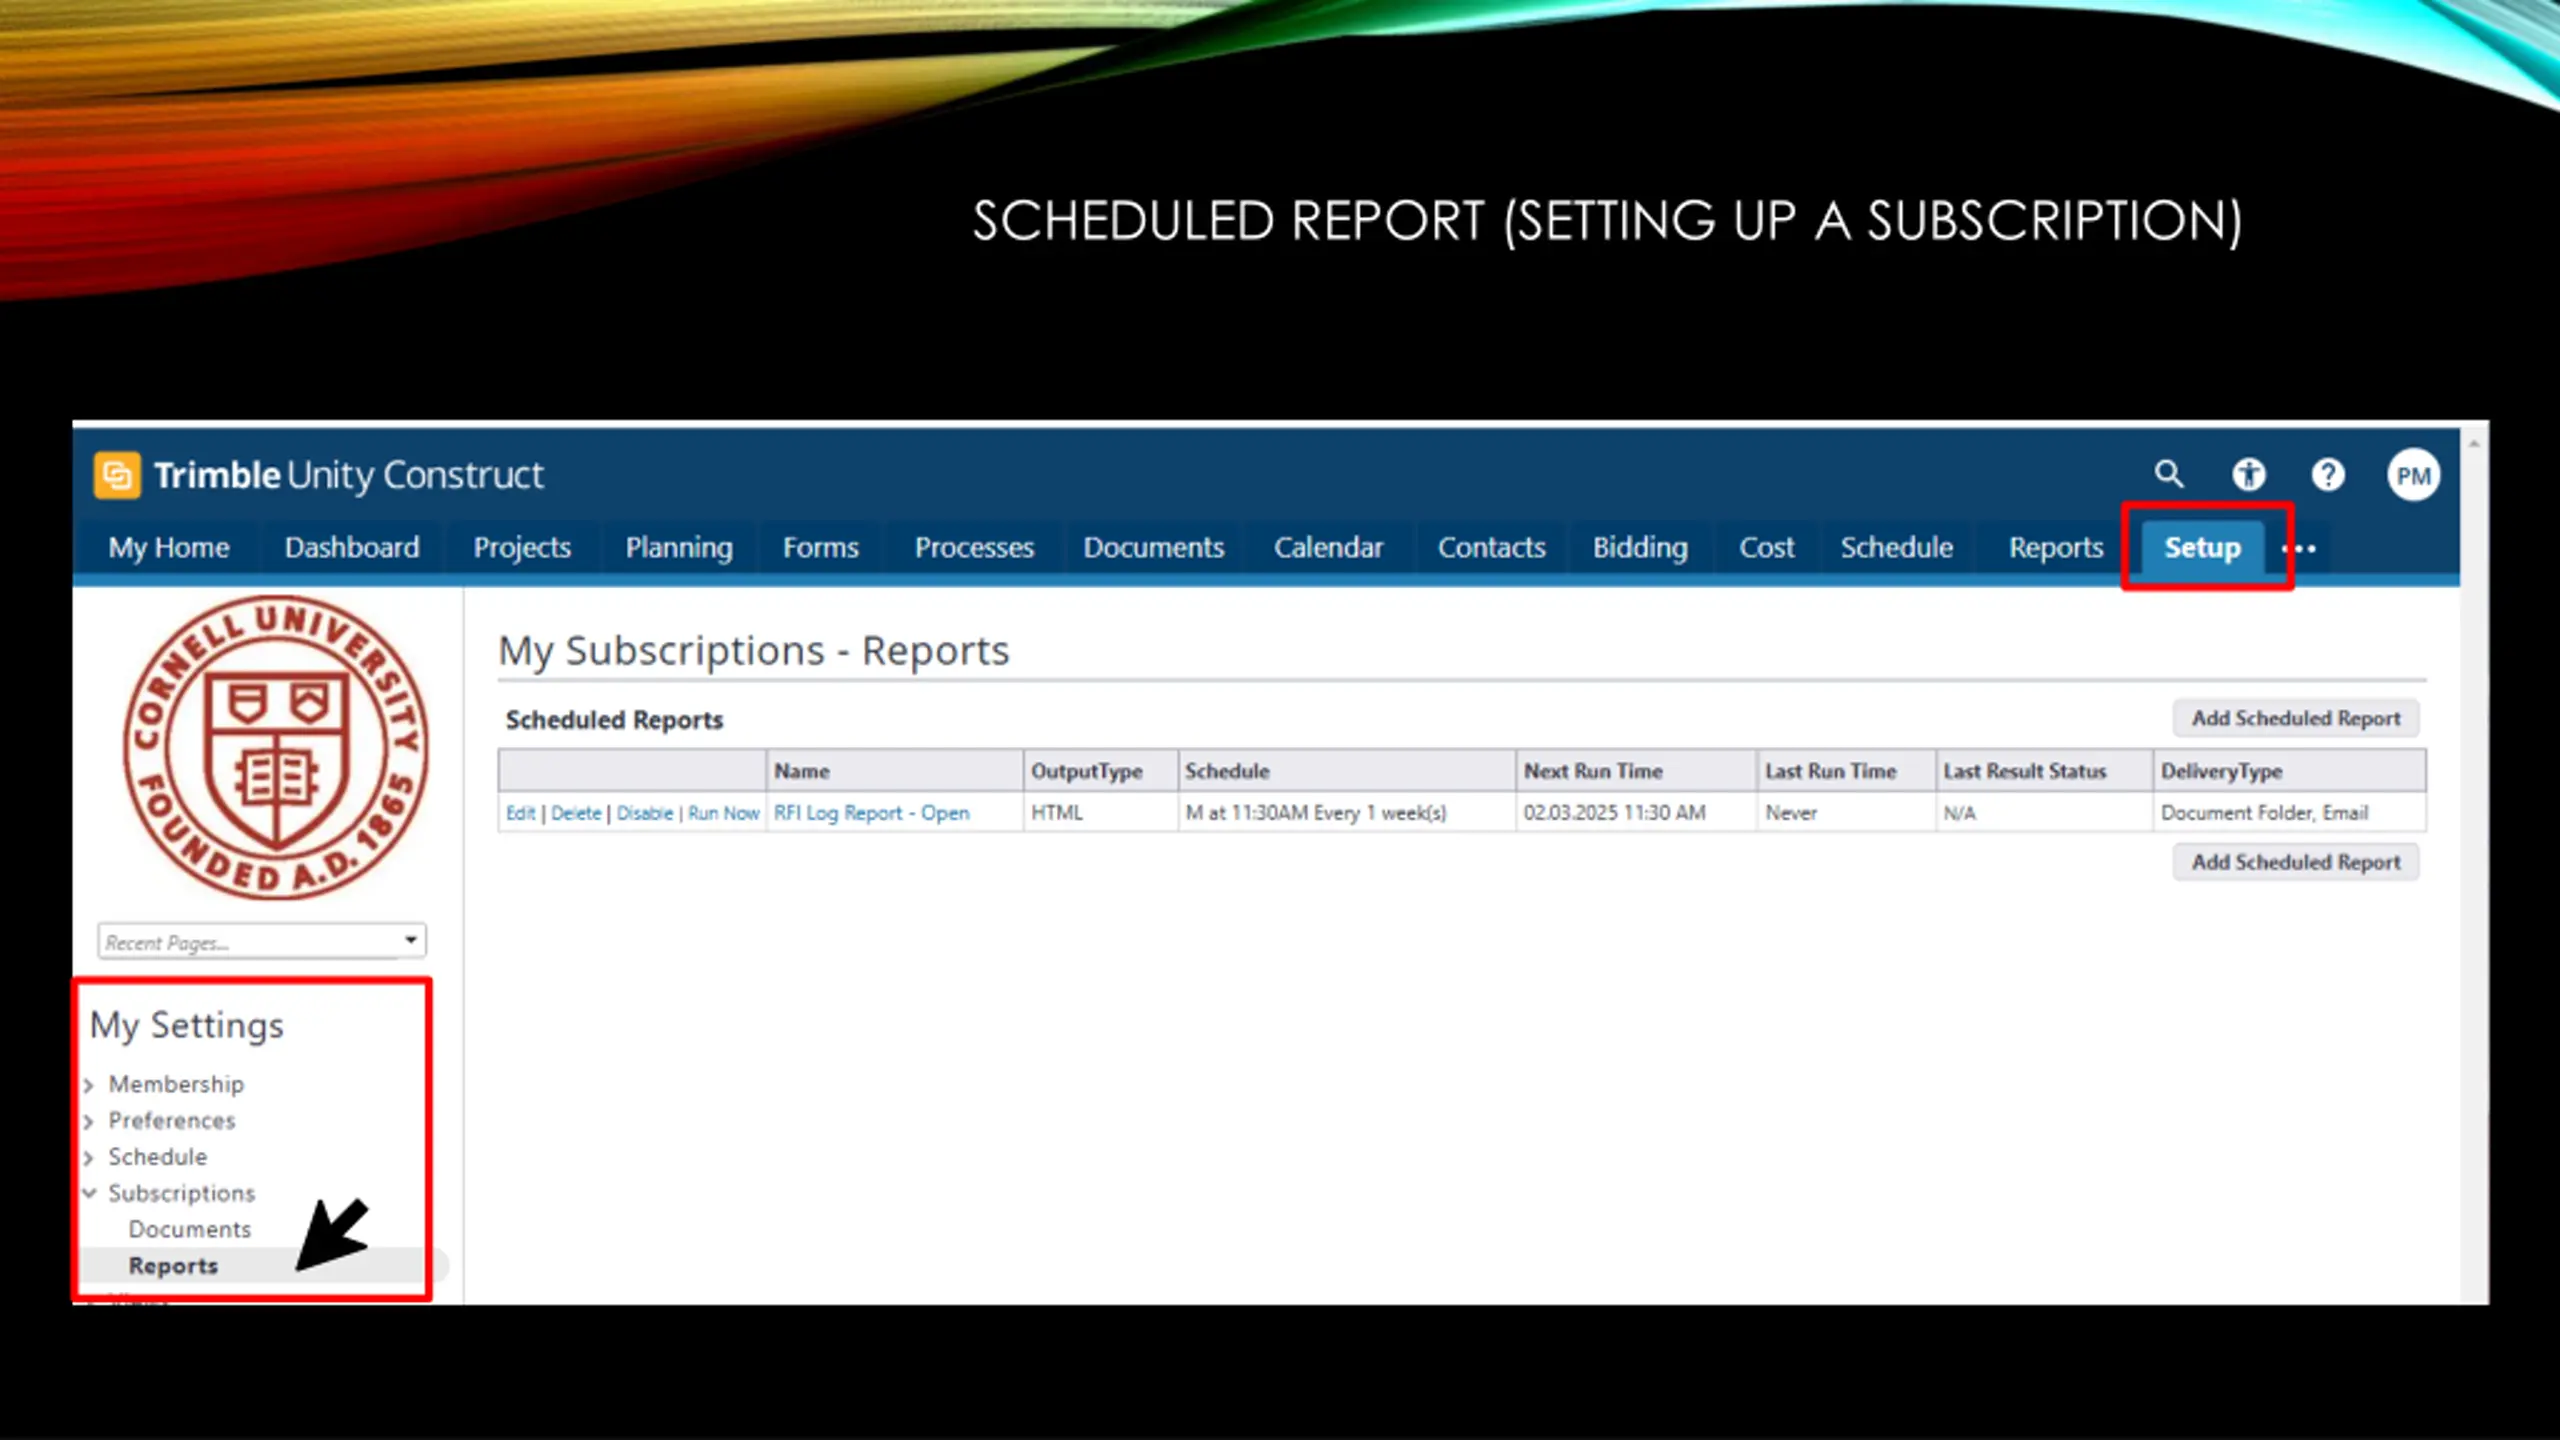The image size is (2560, 1440).
Task: Expand the Membership settings section
Action: 176,1084
